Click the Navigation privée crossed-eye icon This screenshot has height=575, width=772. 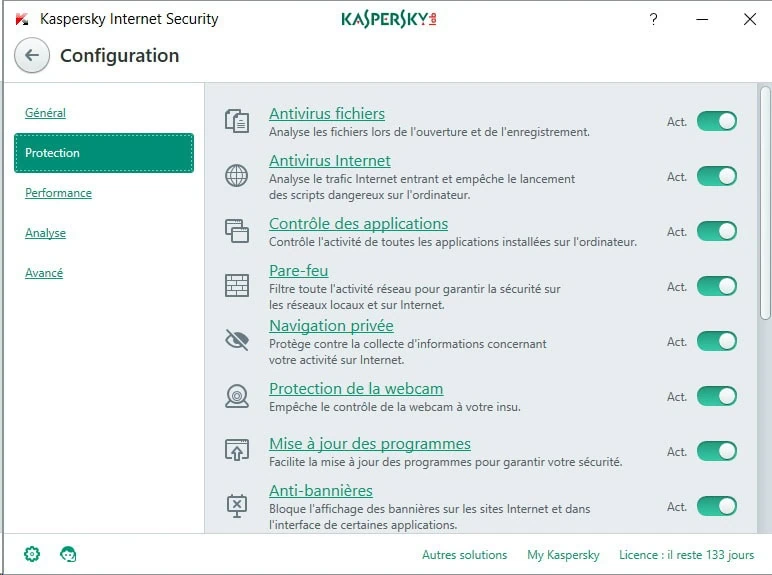tap(236, 341)
